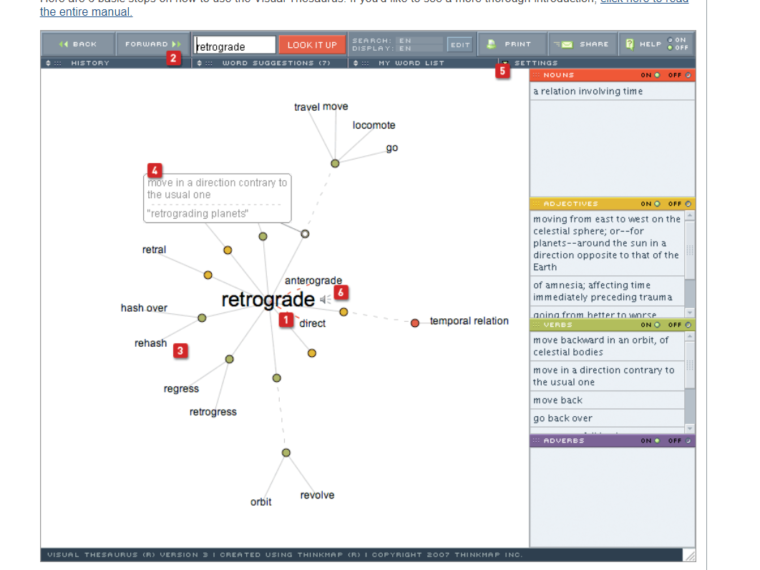Viewport: 760px width, 570px height.
Task: Turn help mode OFF
Action: point(678,48)
